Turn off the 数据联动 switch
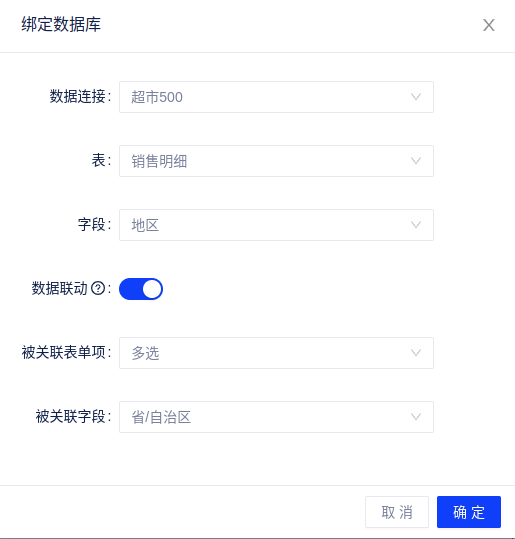This screenshot has height=539, width=515. (x=141, y=289)
